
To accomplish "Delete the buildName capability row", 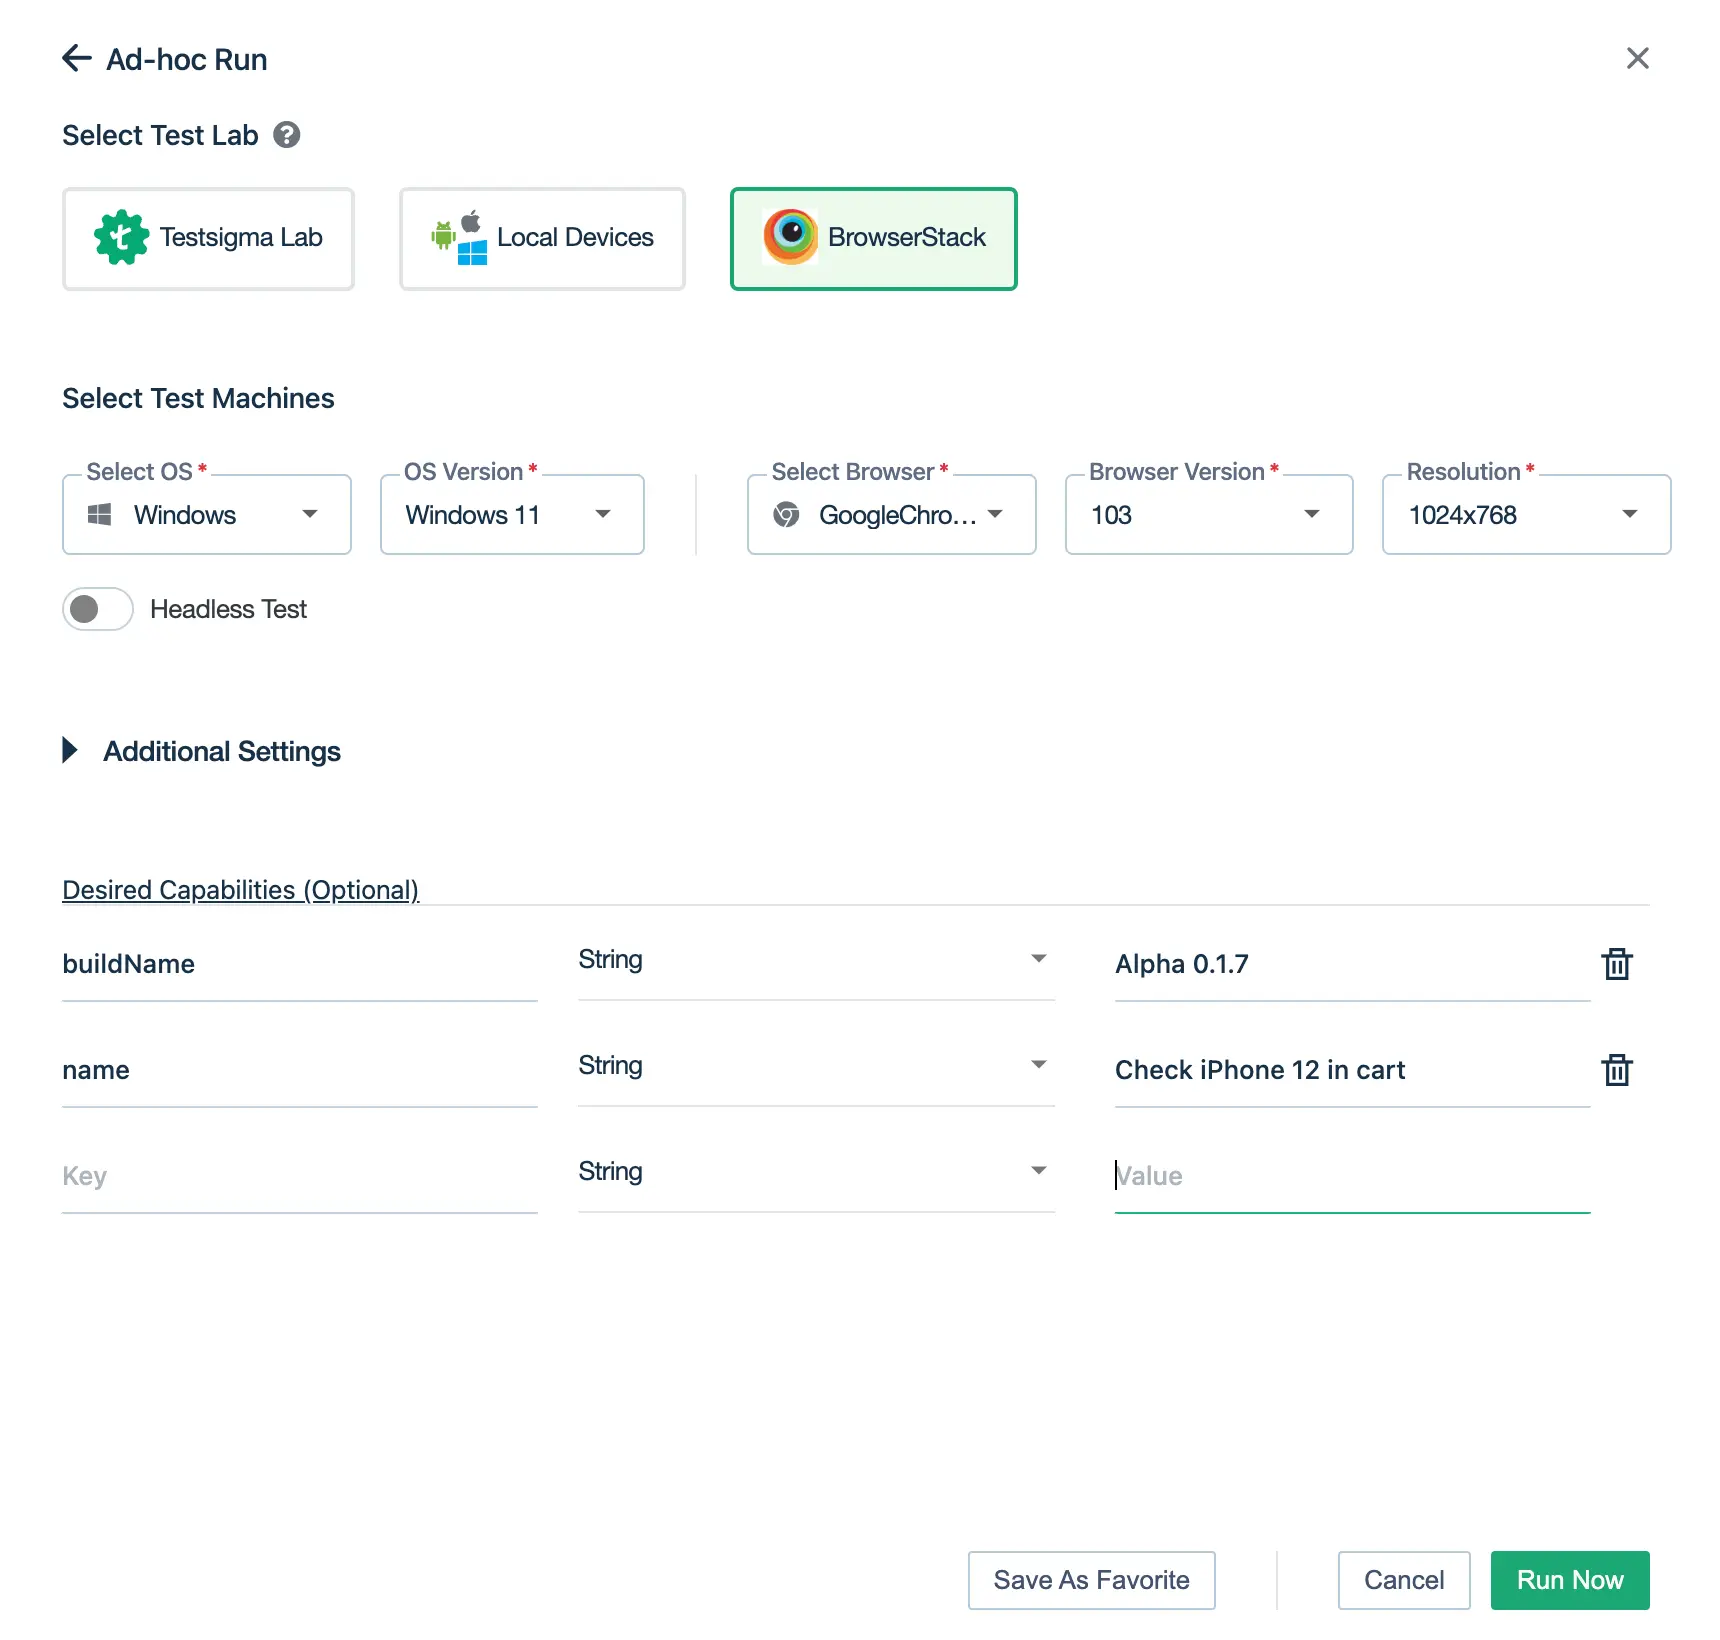I will (1616, 964).
